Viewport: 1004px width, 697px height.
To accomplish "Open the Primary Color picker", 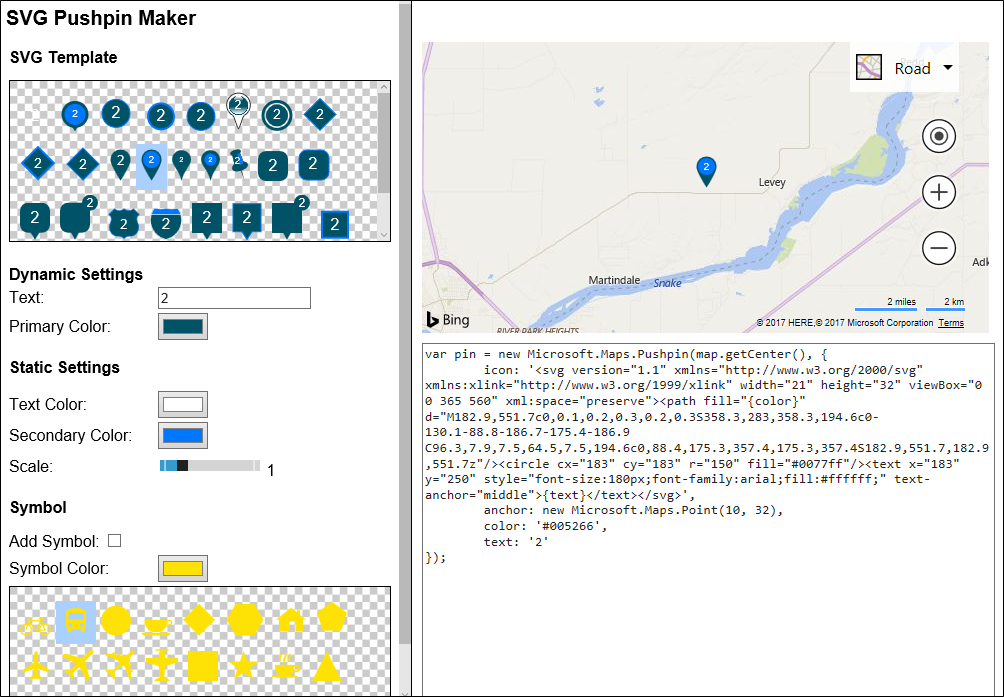I will [183, 326].
